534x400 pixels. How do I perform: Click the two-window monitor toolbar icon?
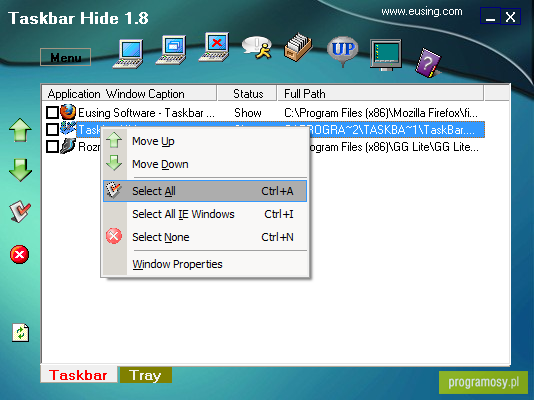(171, 50)
